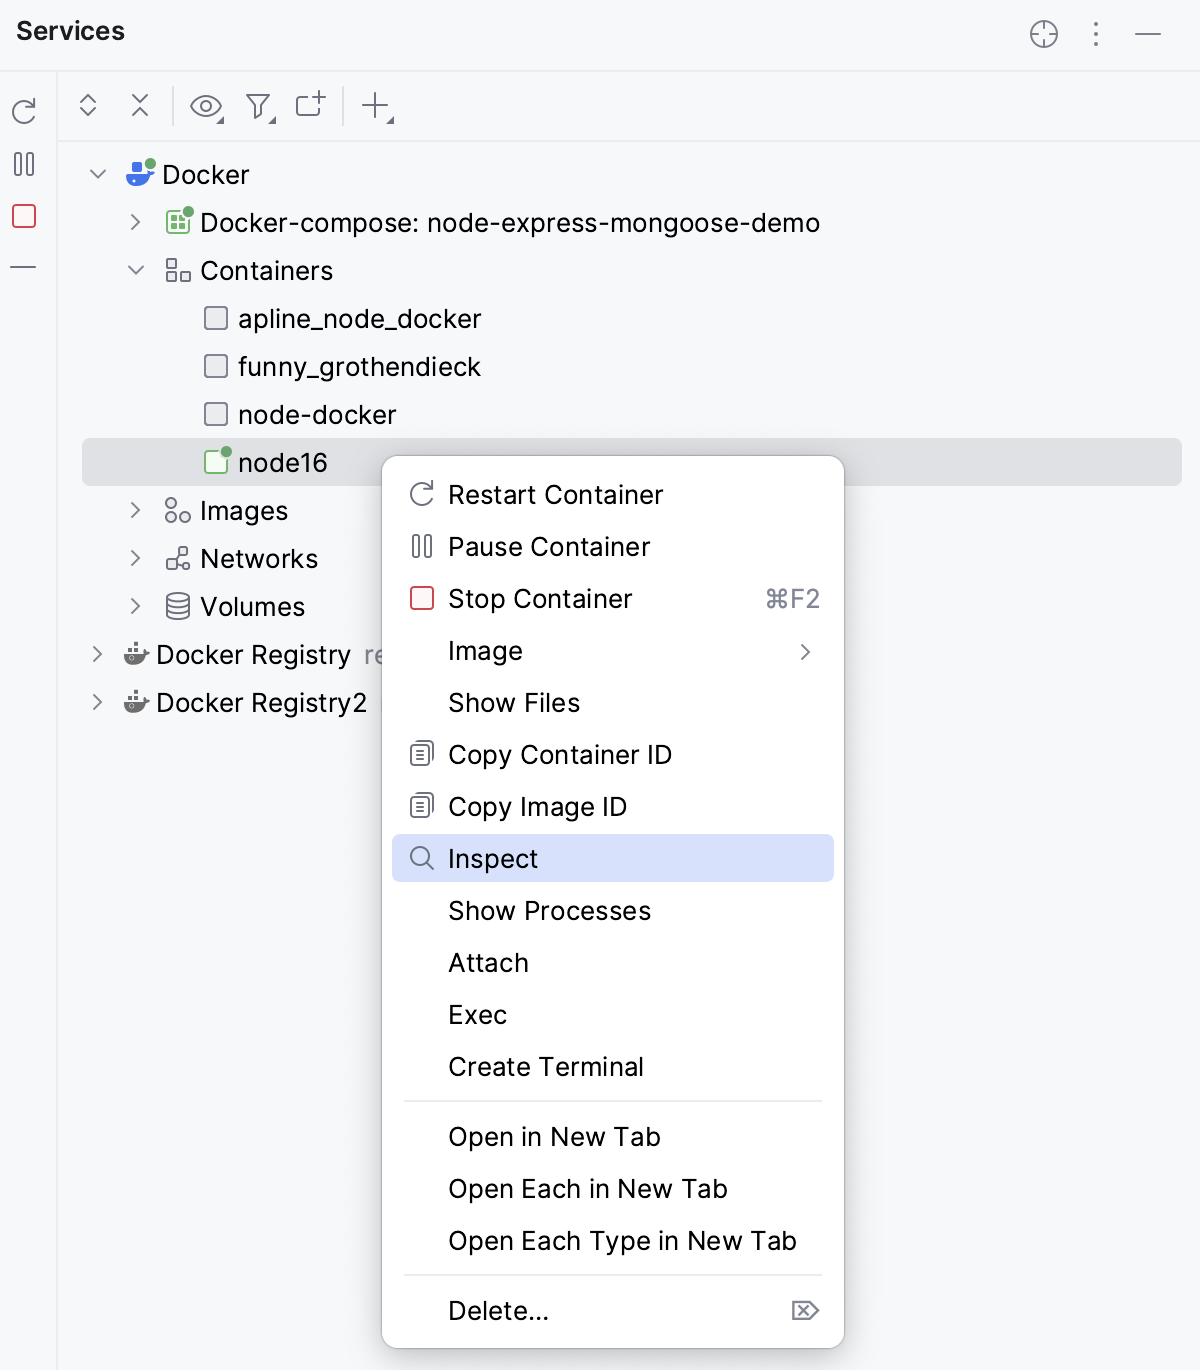
Task: Check the apline_node_docker checkbox
Action: [x=215, y=318]
